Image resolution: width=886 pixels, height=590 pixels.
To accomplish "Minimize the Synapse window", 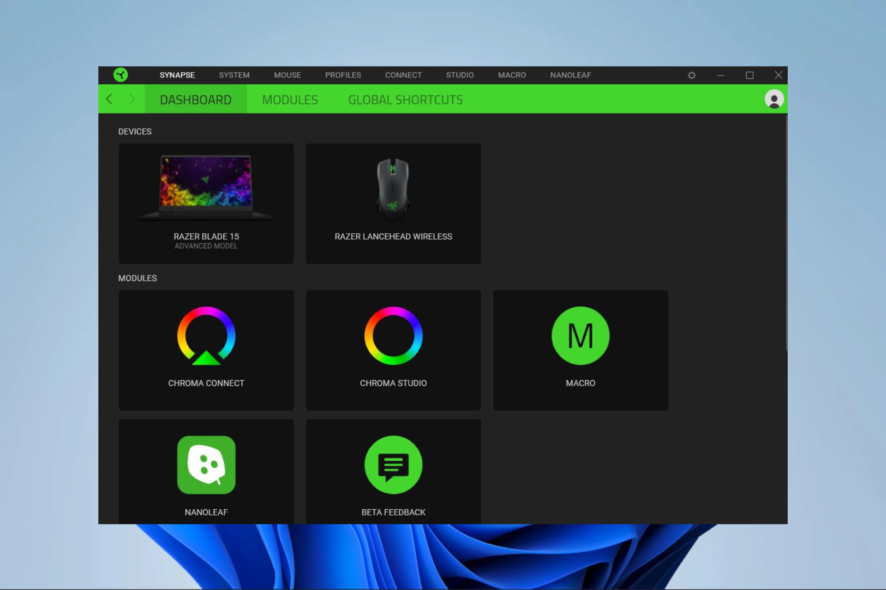I will click(x=720, y=75).
